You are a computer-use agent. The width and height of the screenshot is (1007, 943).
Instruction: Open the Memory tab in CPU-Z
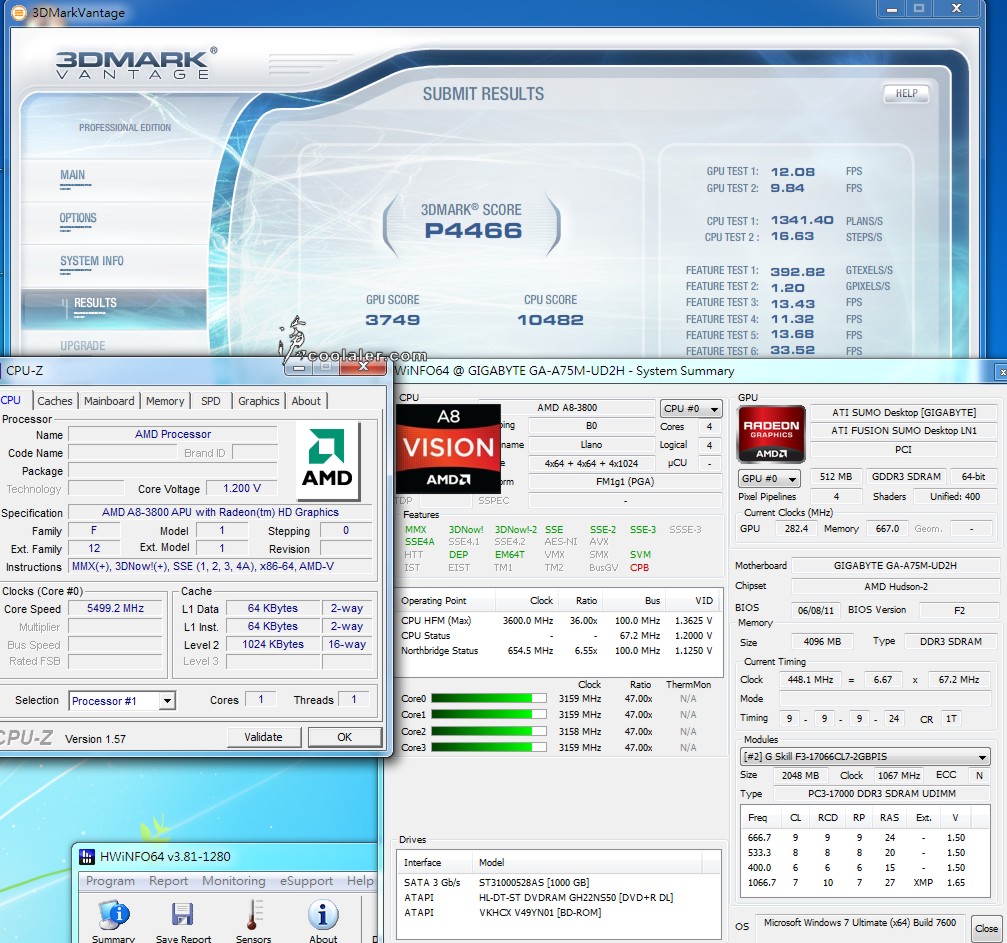(165, 401)
